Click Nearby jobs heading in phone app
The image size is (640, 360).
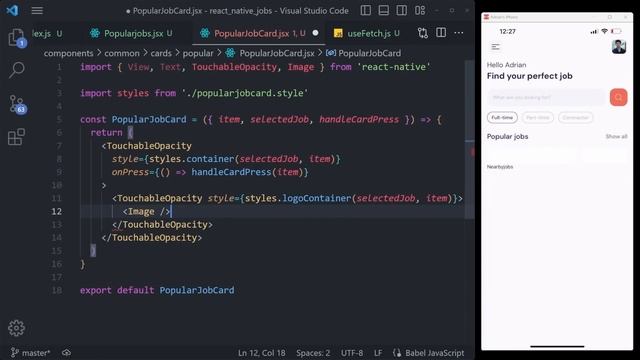coord(500,167)
